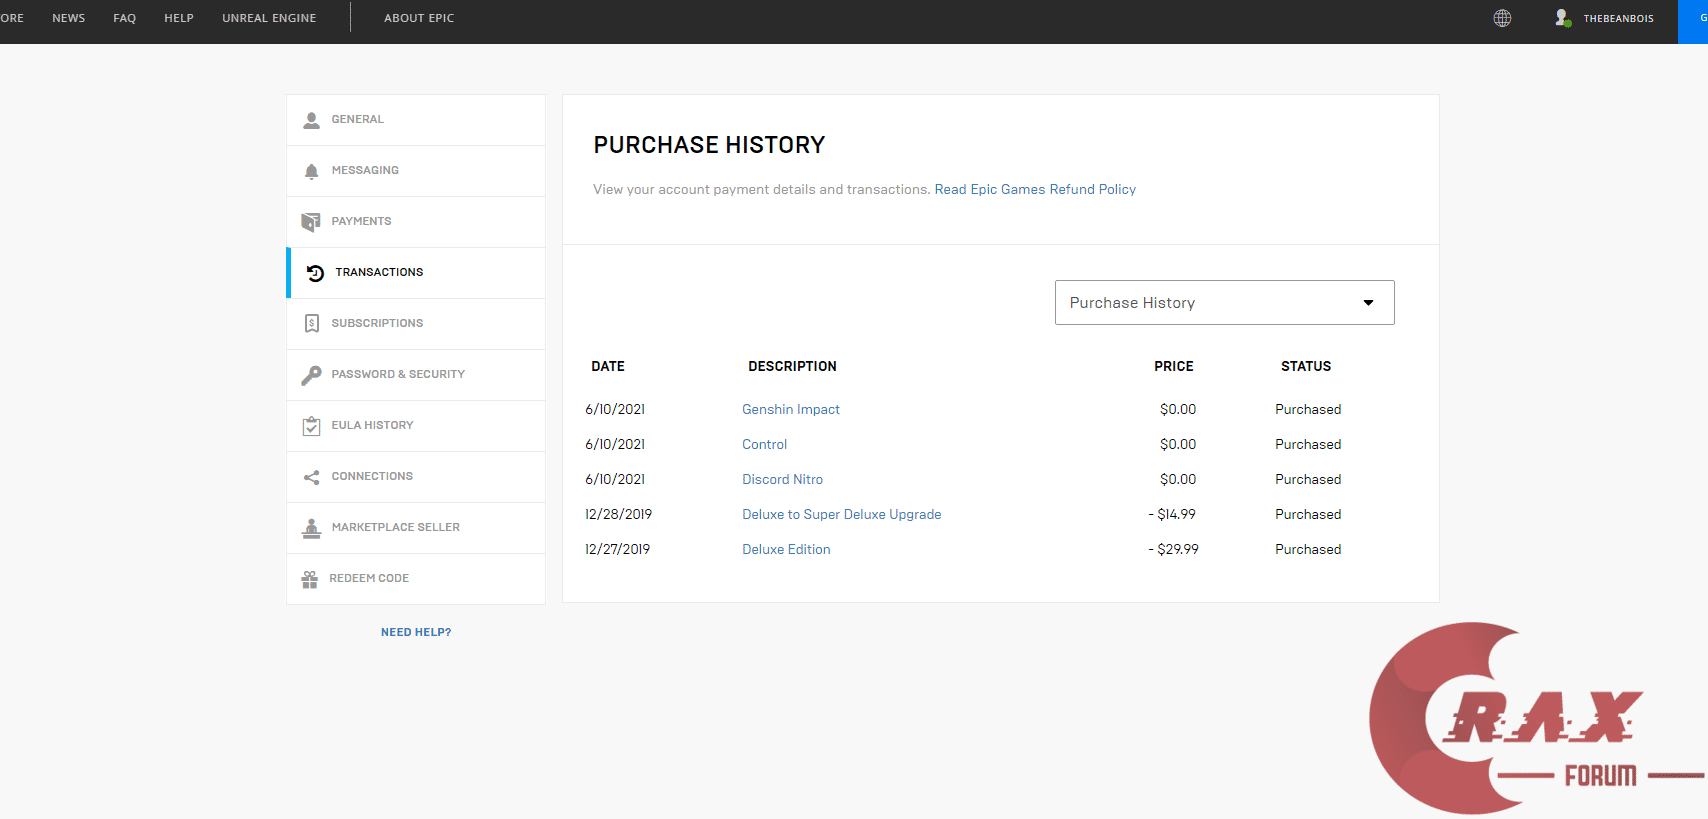The height and width of the screenshot is (819, 1708).
Task: Open the Discord Nitro transaction
Action: (x=782, y=479)
